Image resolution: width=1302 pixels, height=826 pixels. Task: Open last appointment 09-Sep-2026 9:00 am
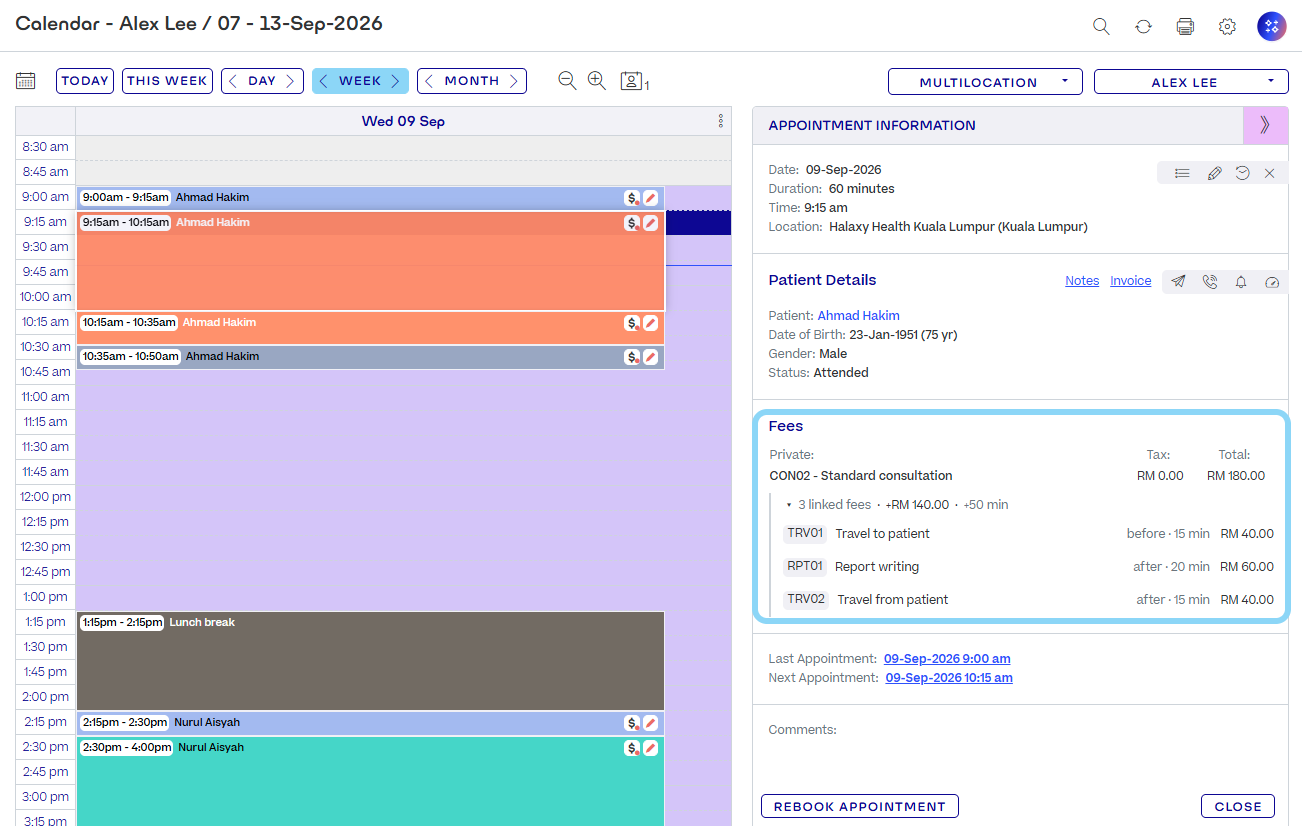click(947, 659)
